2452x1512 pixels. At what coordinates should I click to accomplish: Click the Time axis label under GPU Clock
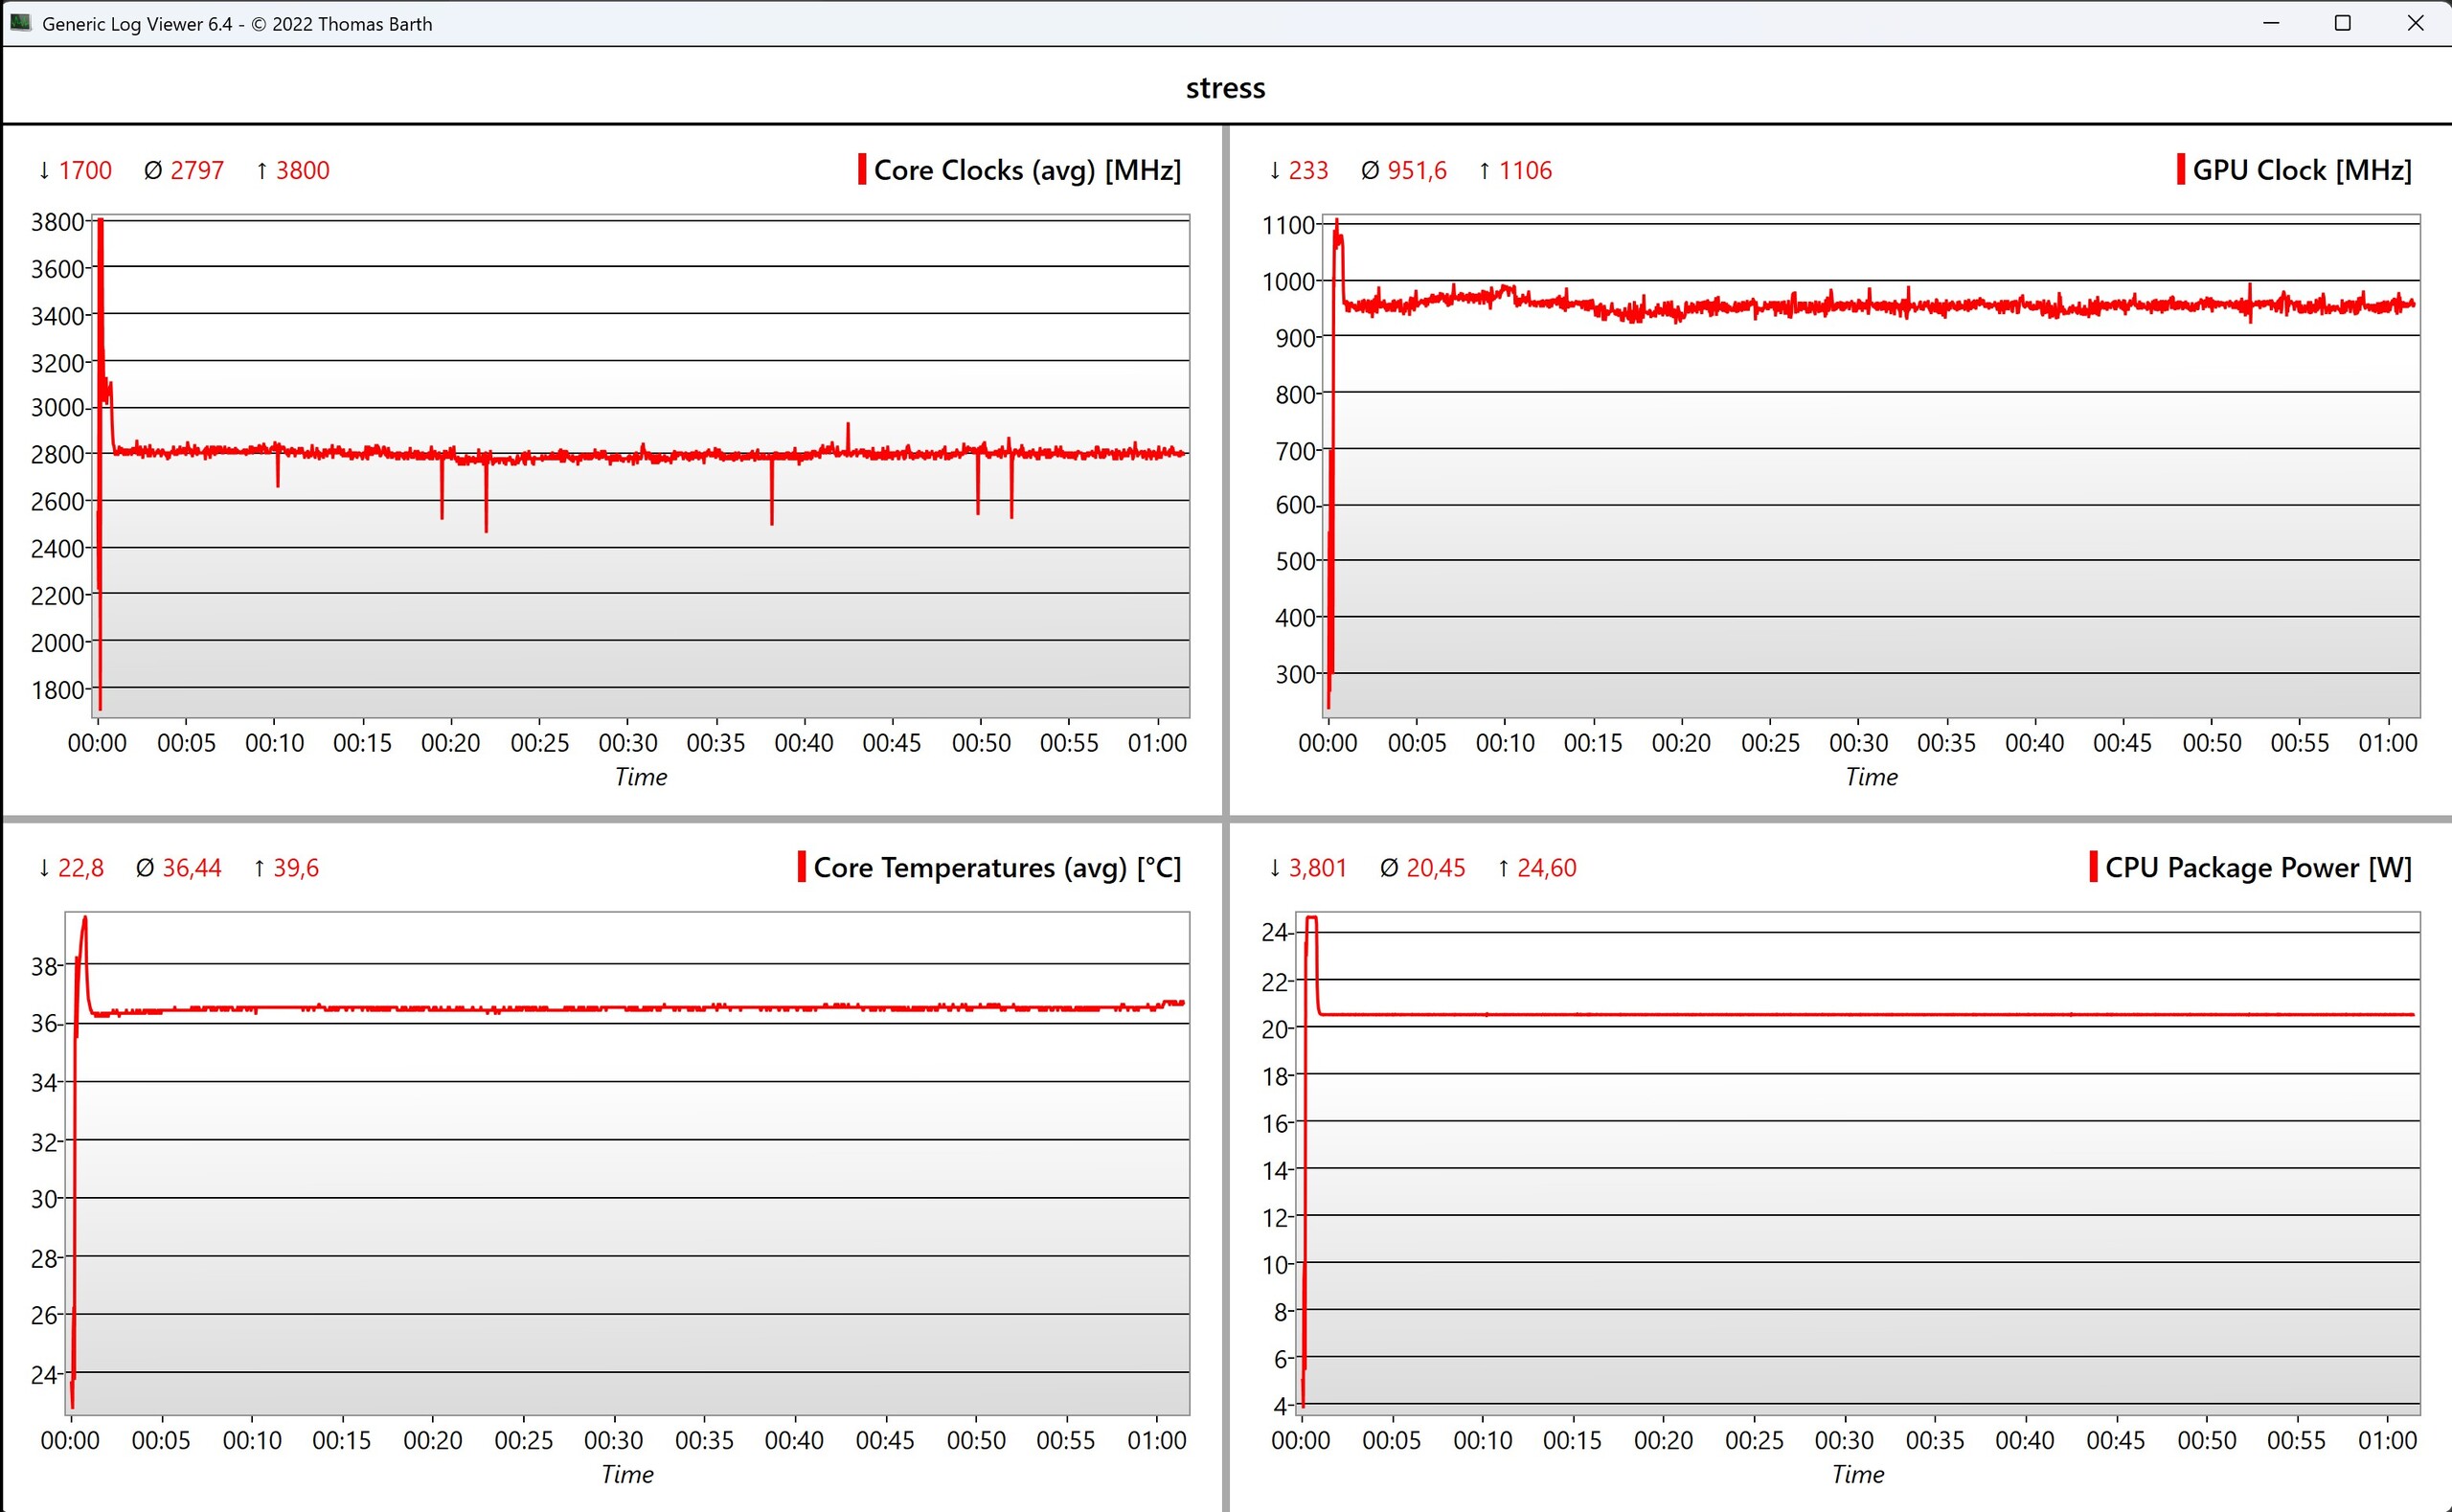1871,777
